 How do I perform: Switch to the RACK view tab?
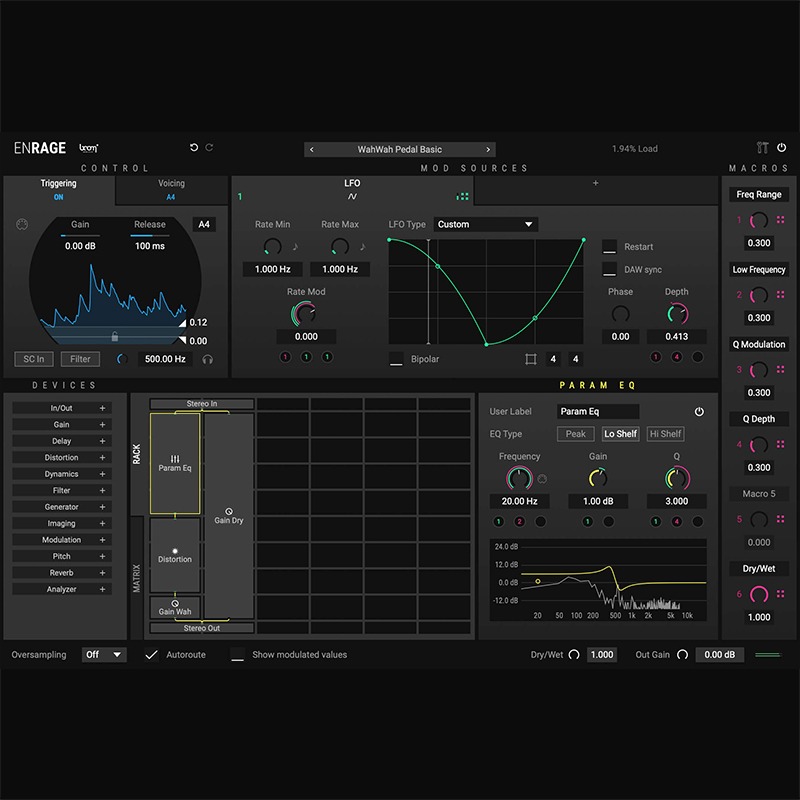click(x=137, y=454)
